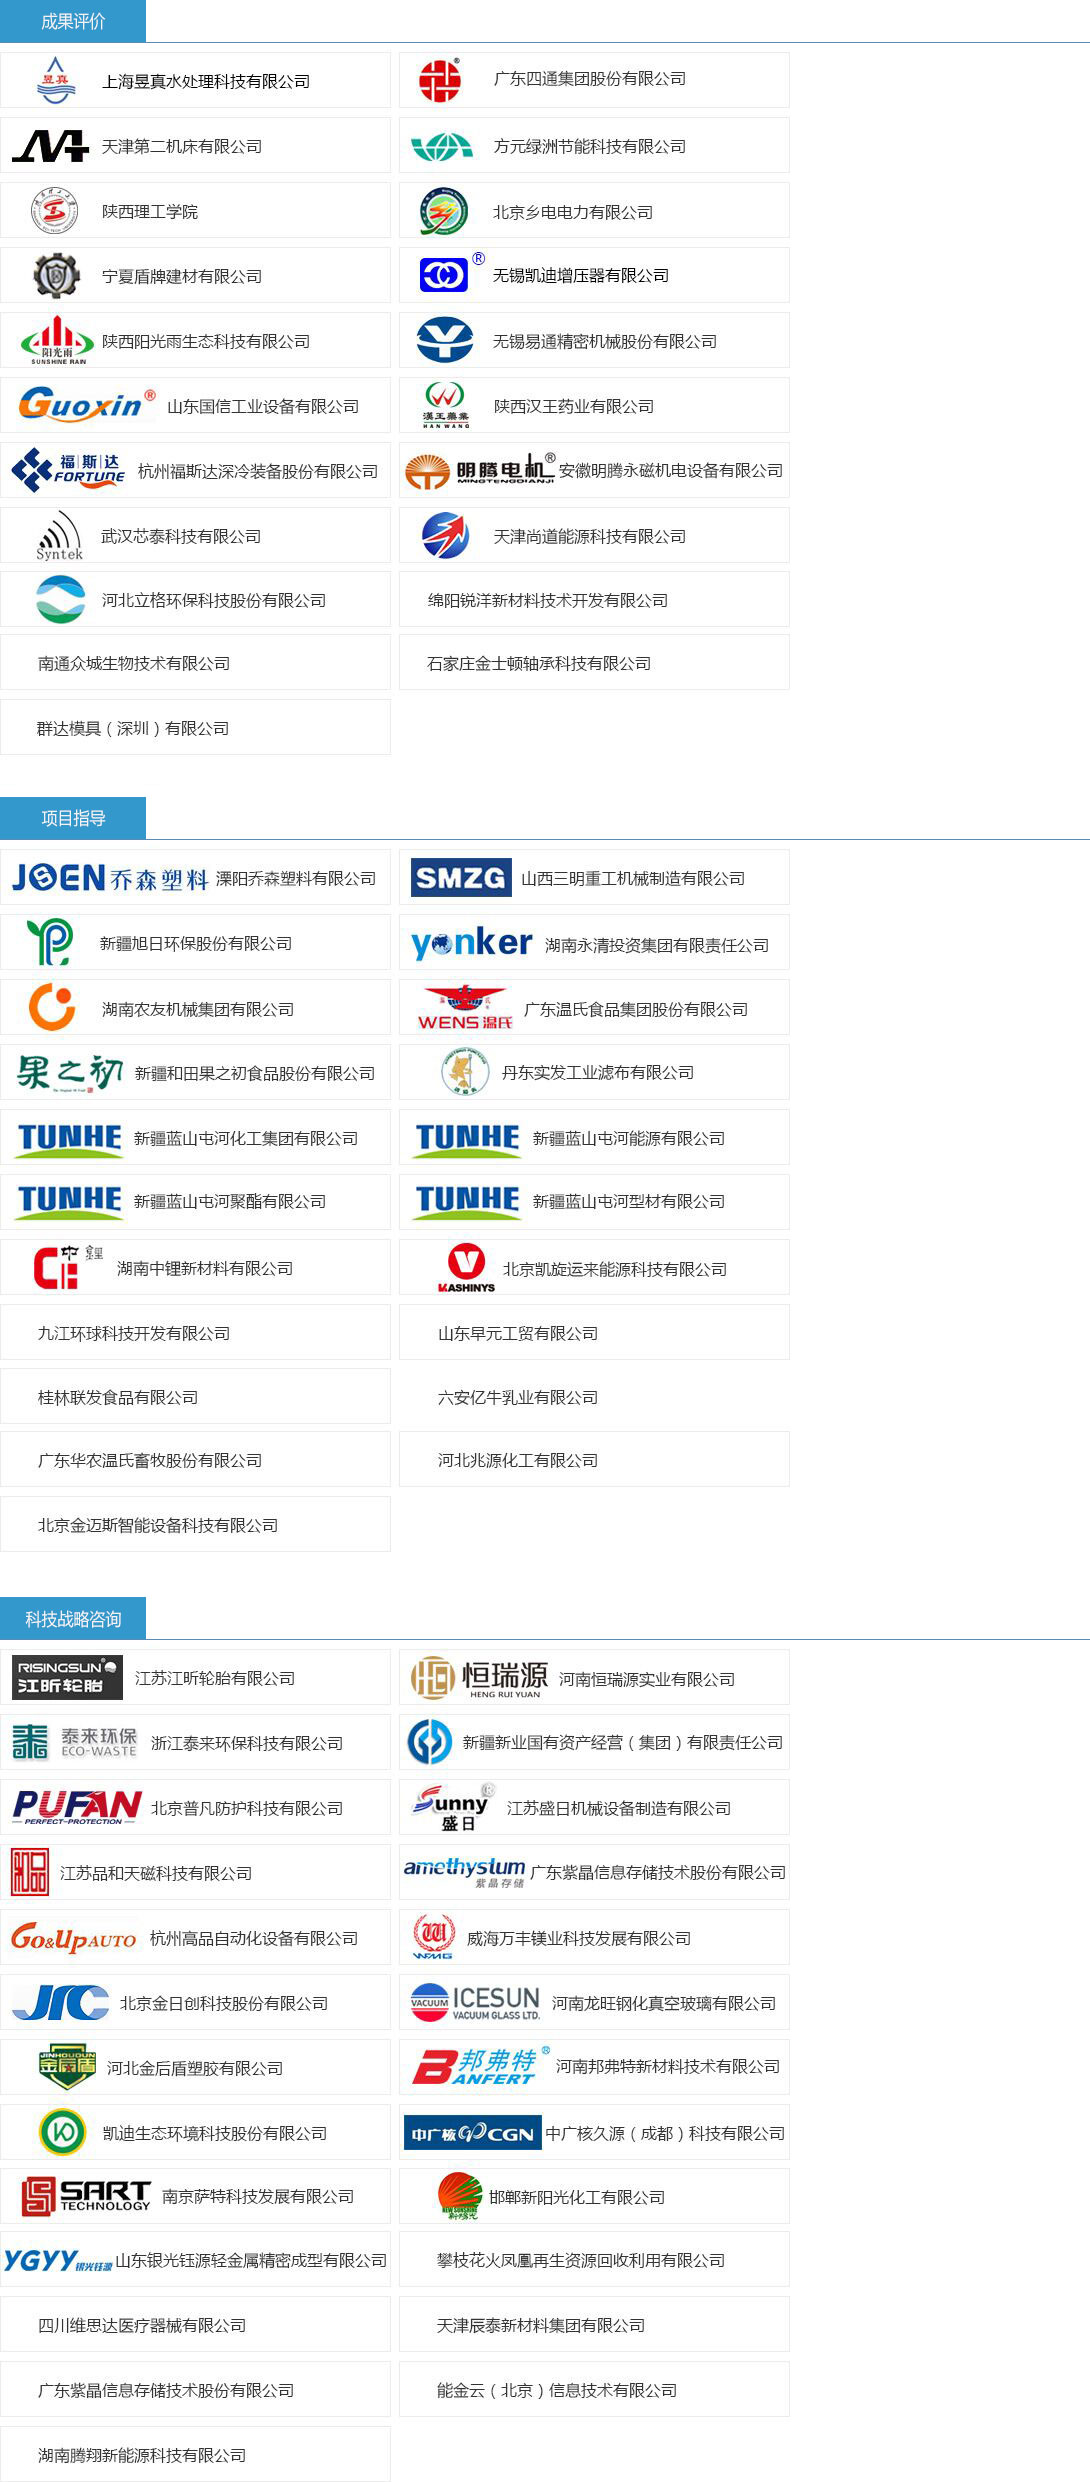The image size is (1090, 2482).
Task: Click the 明腾电机 logo
Action: click(x=480, y=470)
